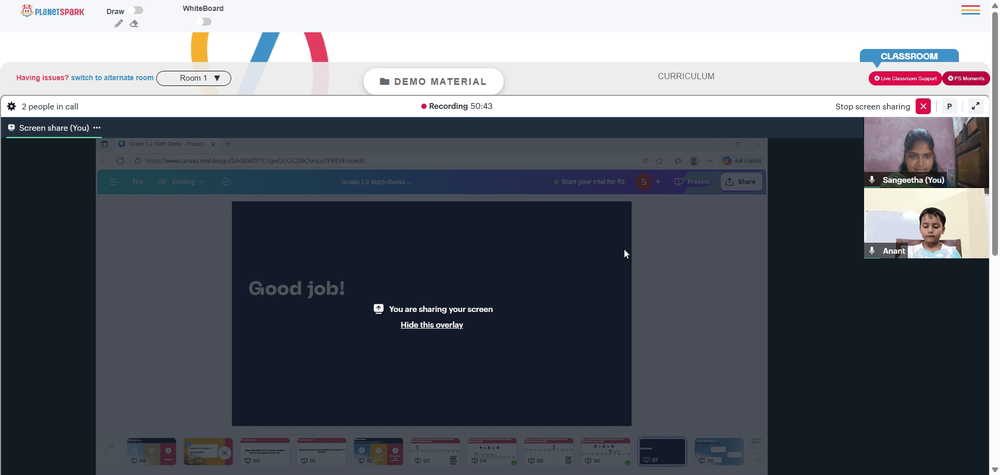Click the Recording 50:43 indicator
1000x475 pixels.
click(457, 106)
